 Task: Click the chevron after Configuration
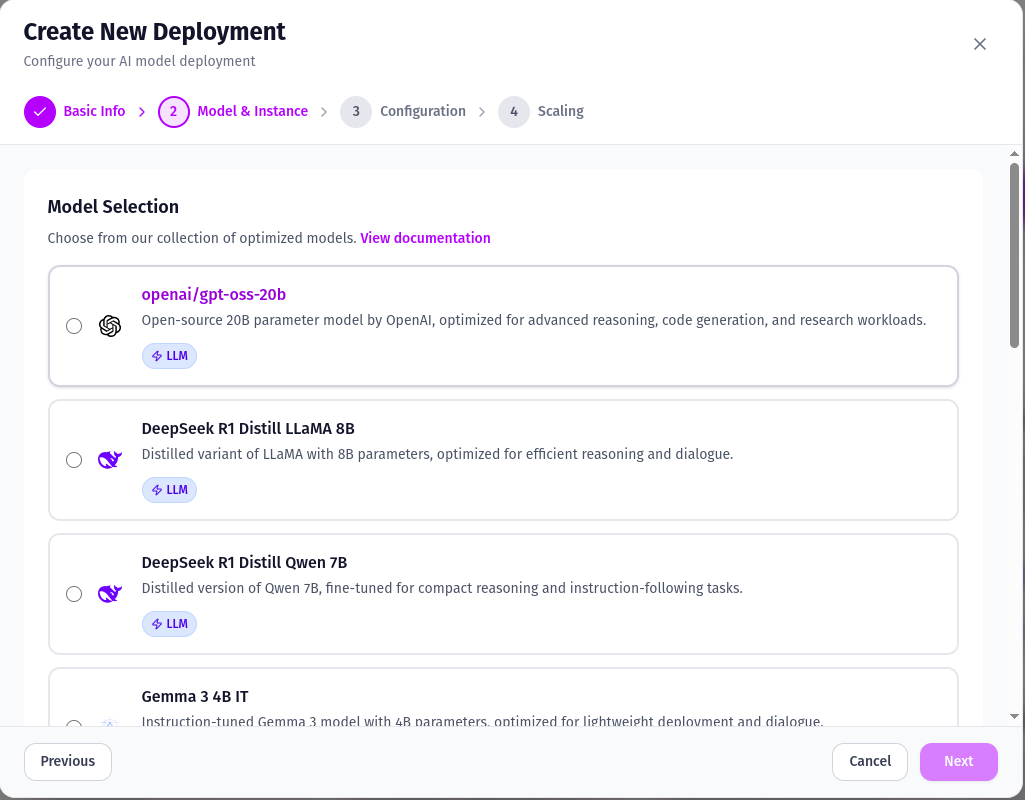(x=482, y=112)
